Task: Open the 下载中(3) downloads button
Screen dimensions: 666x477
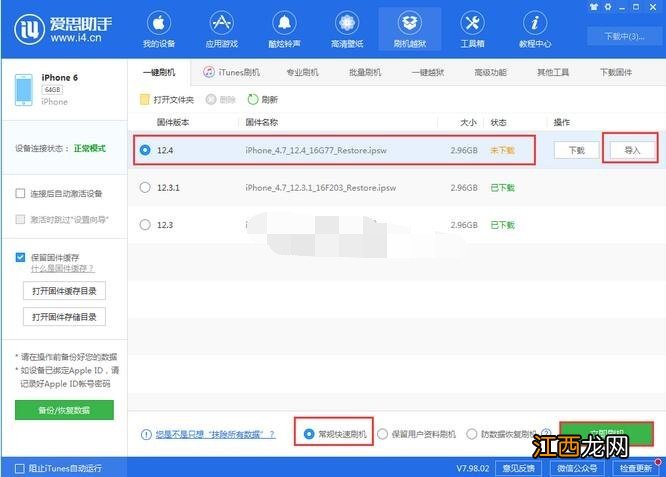Action: [x=624, y=36]
